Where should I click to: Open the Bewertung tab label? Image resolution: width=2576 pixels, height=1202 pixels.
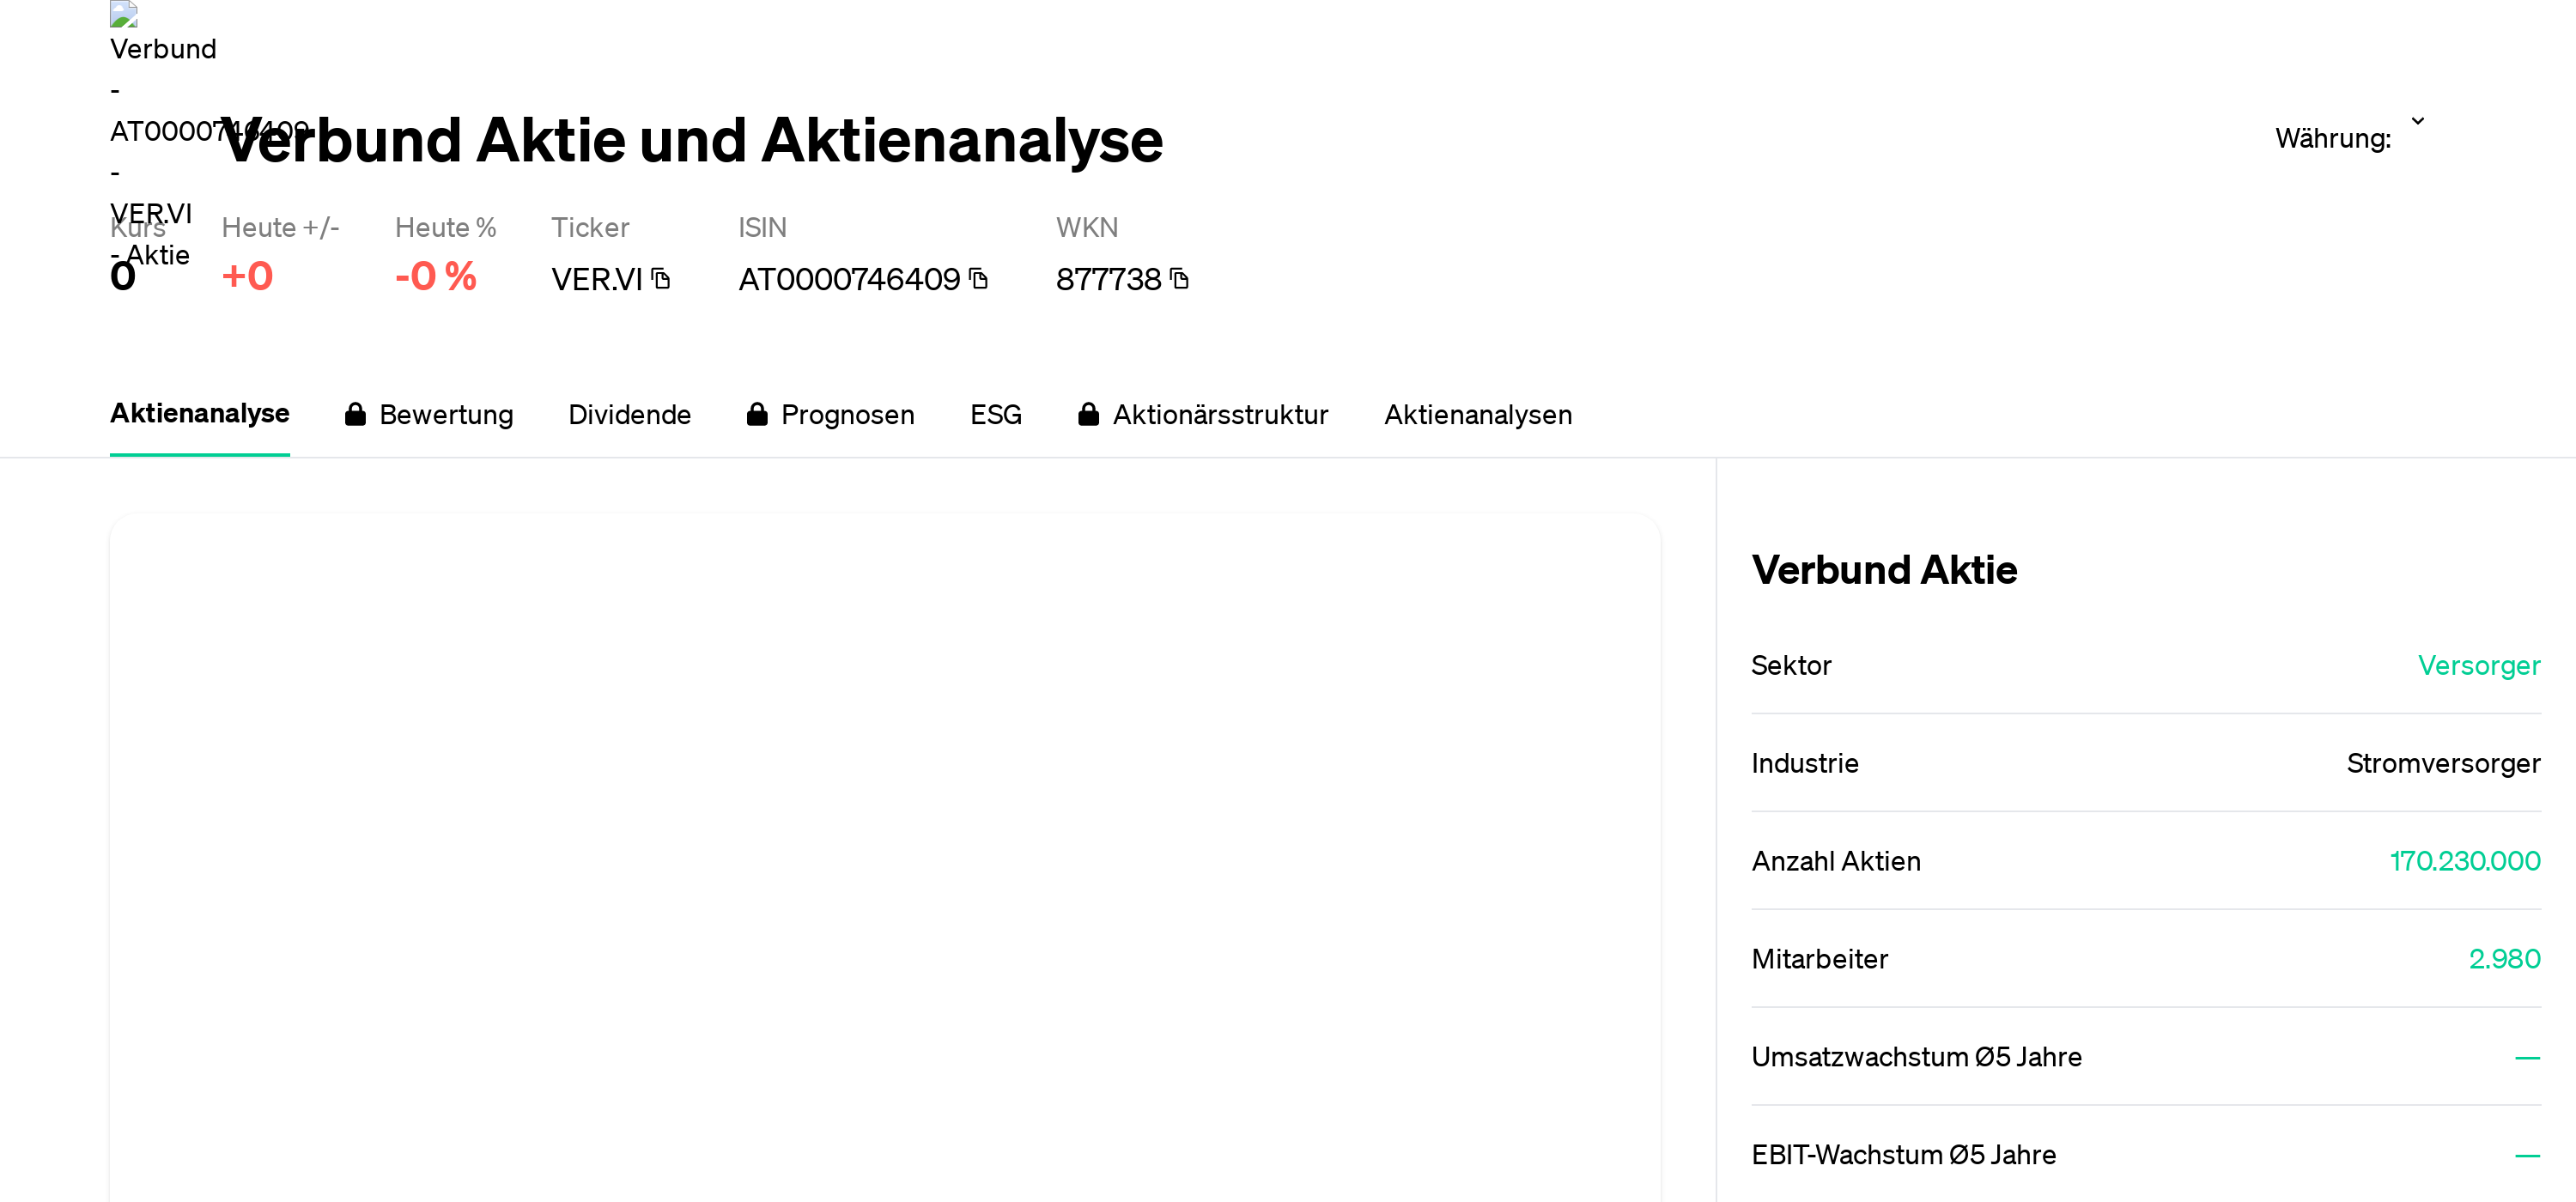tap(446, 415)
